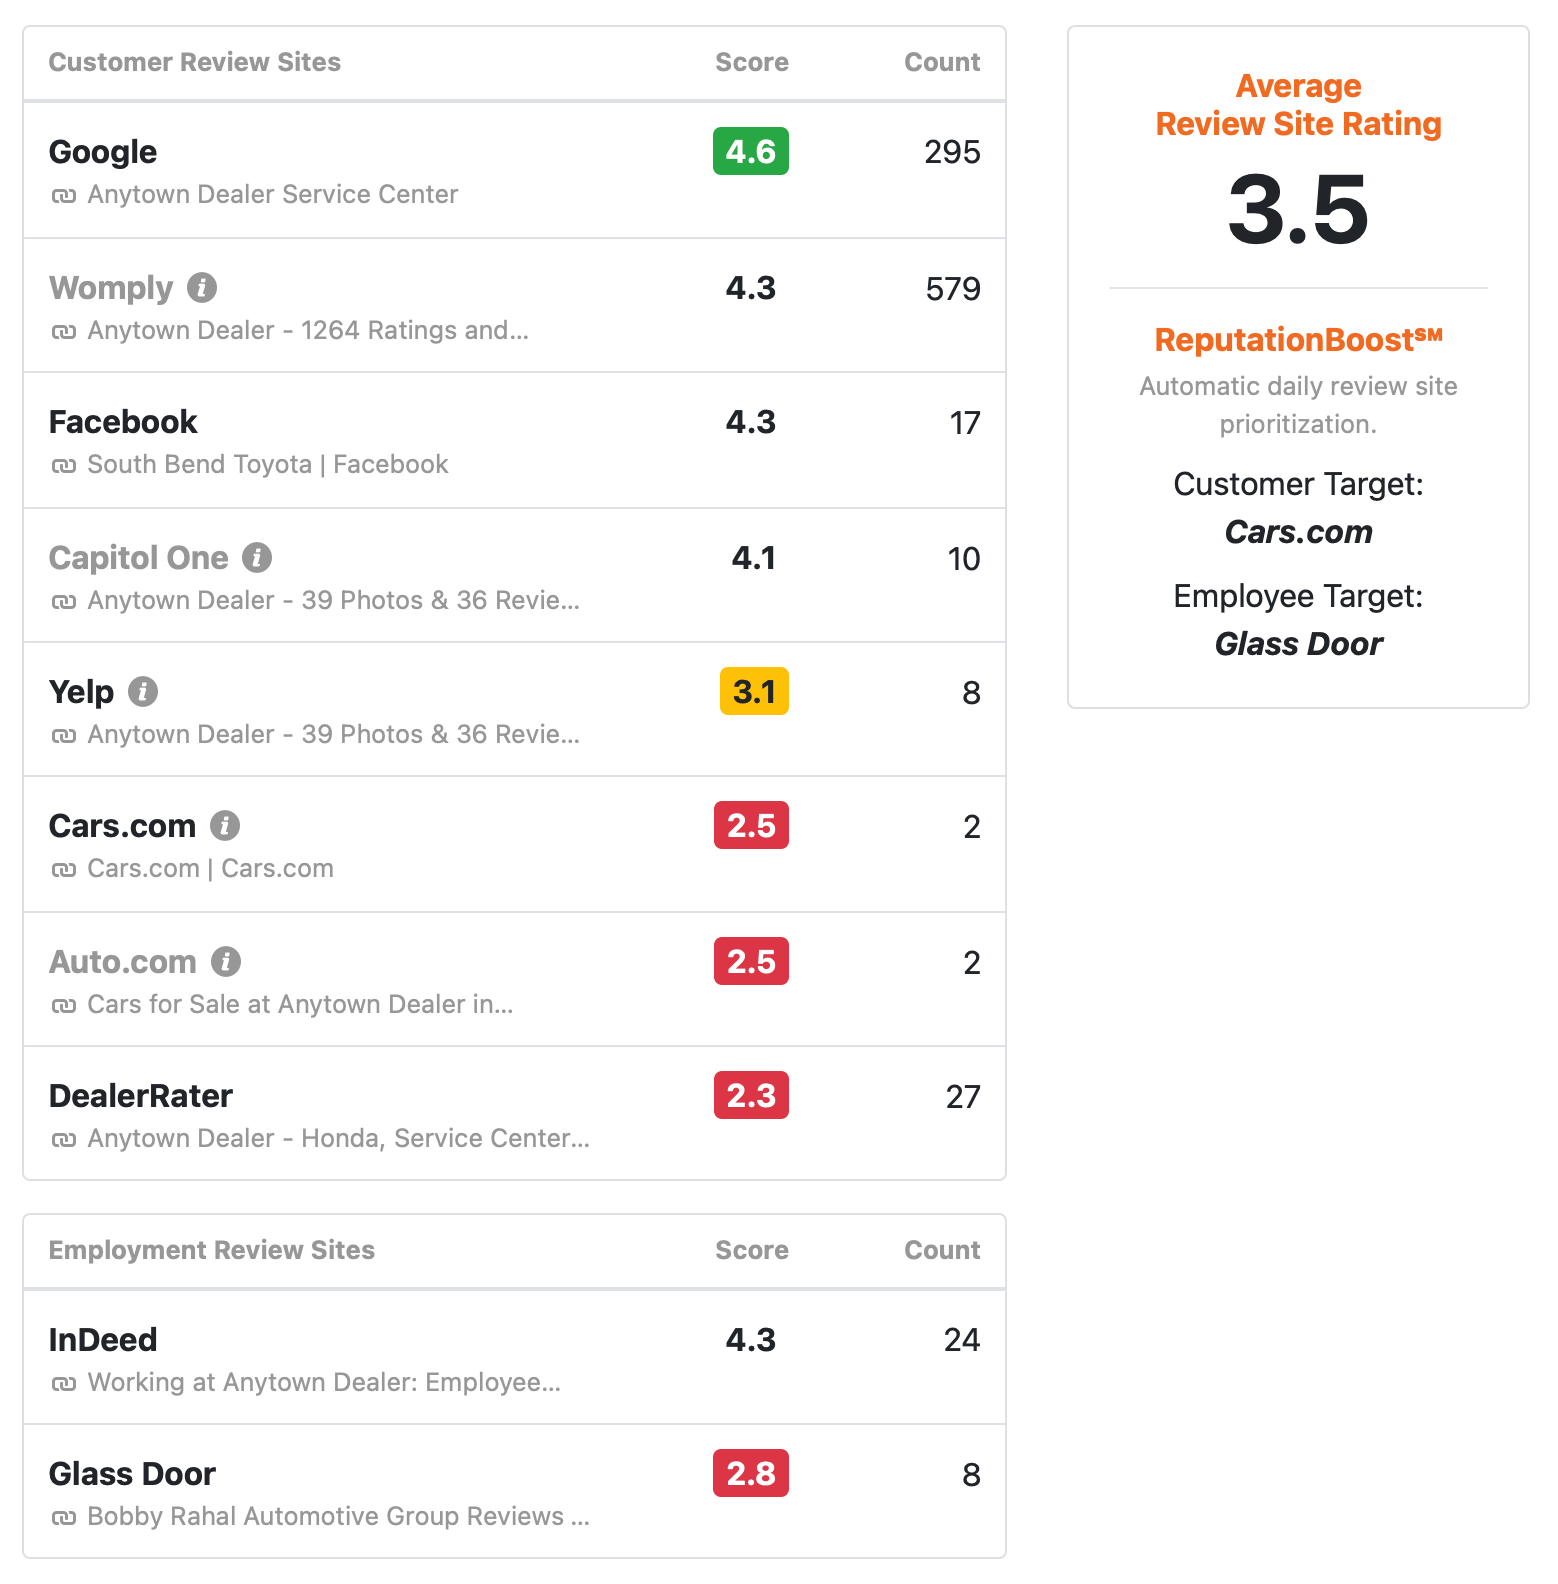Open the Anytown Dealer Service Center link
The image size is (1558, 1584).
pyautogui.click(x=273, y=194)
